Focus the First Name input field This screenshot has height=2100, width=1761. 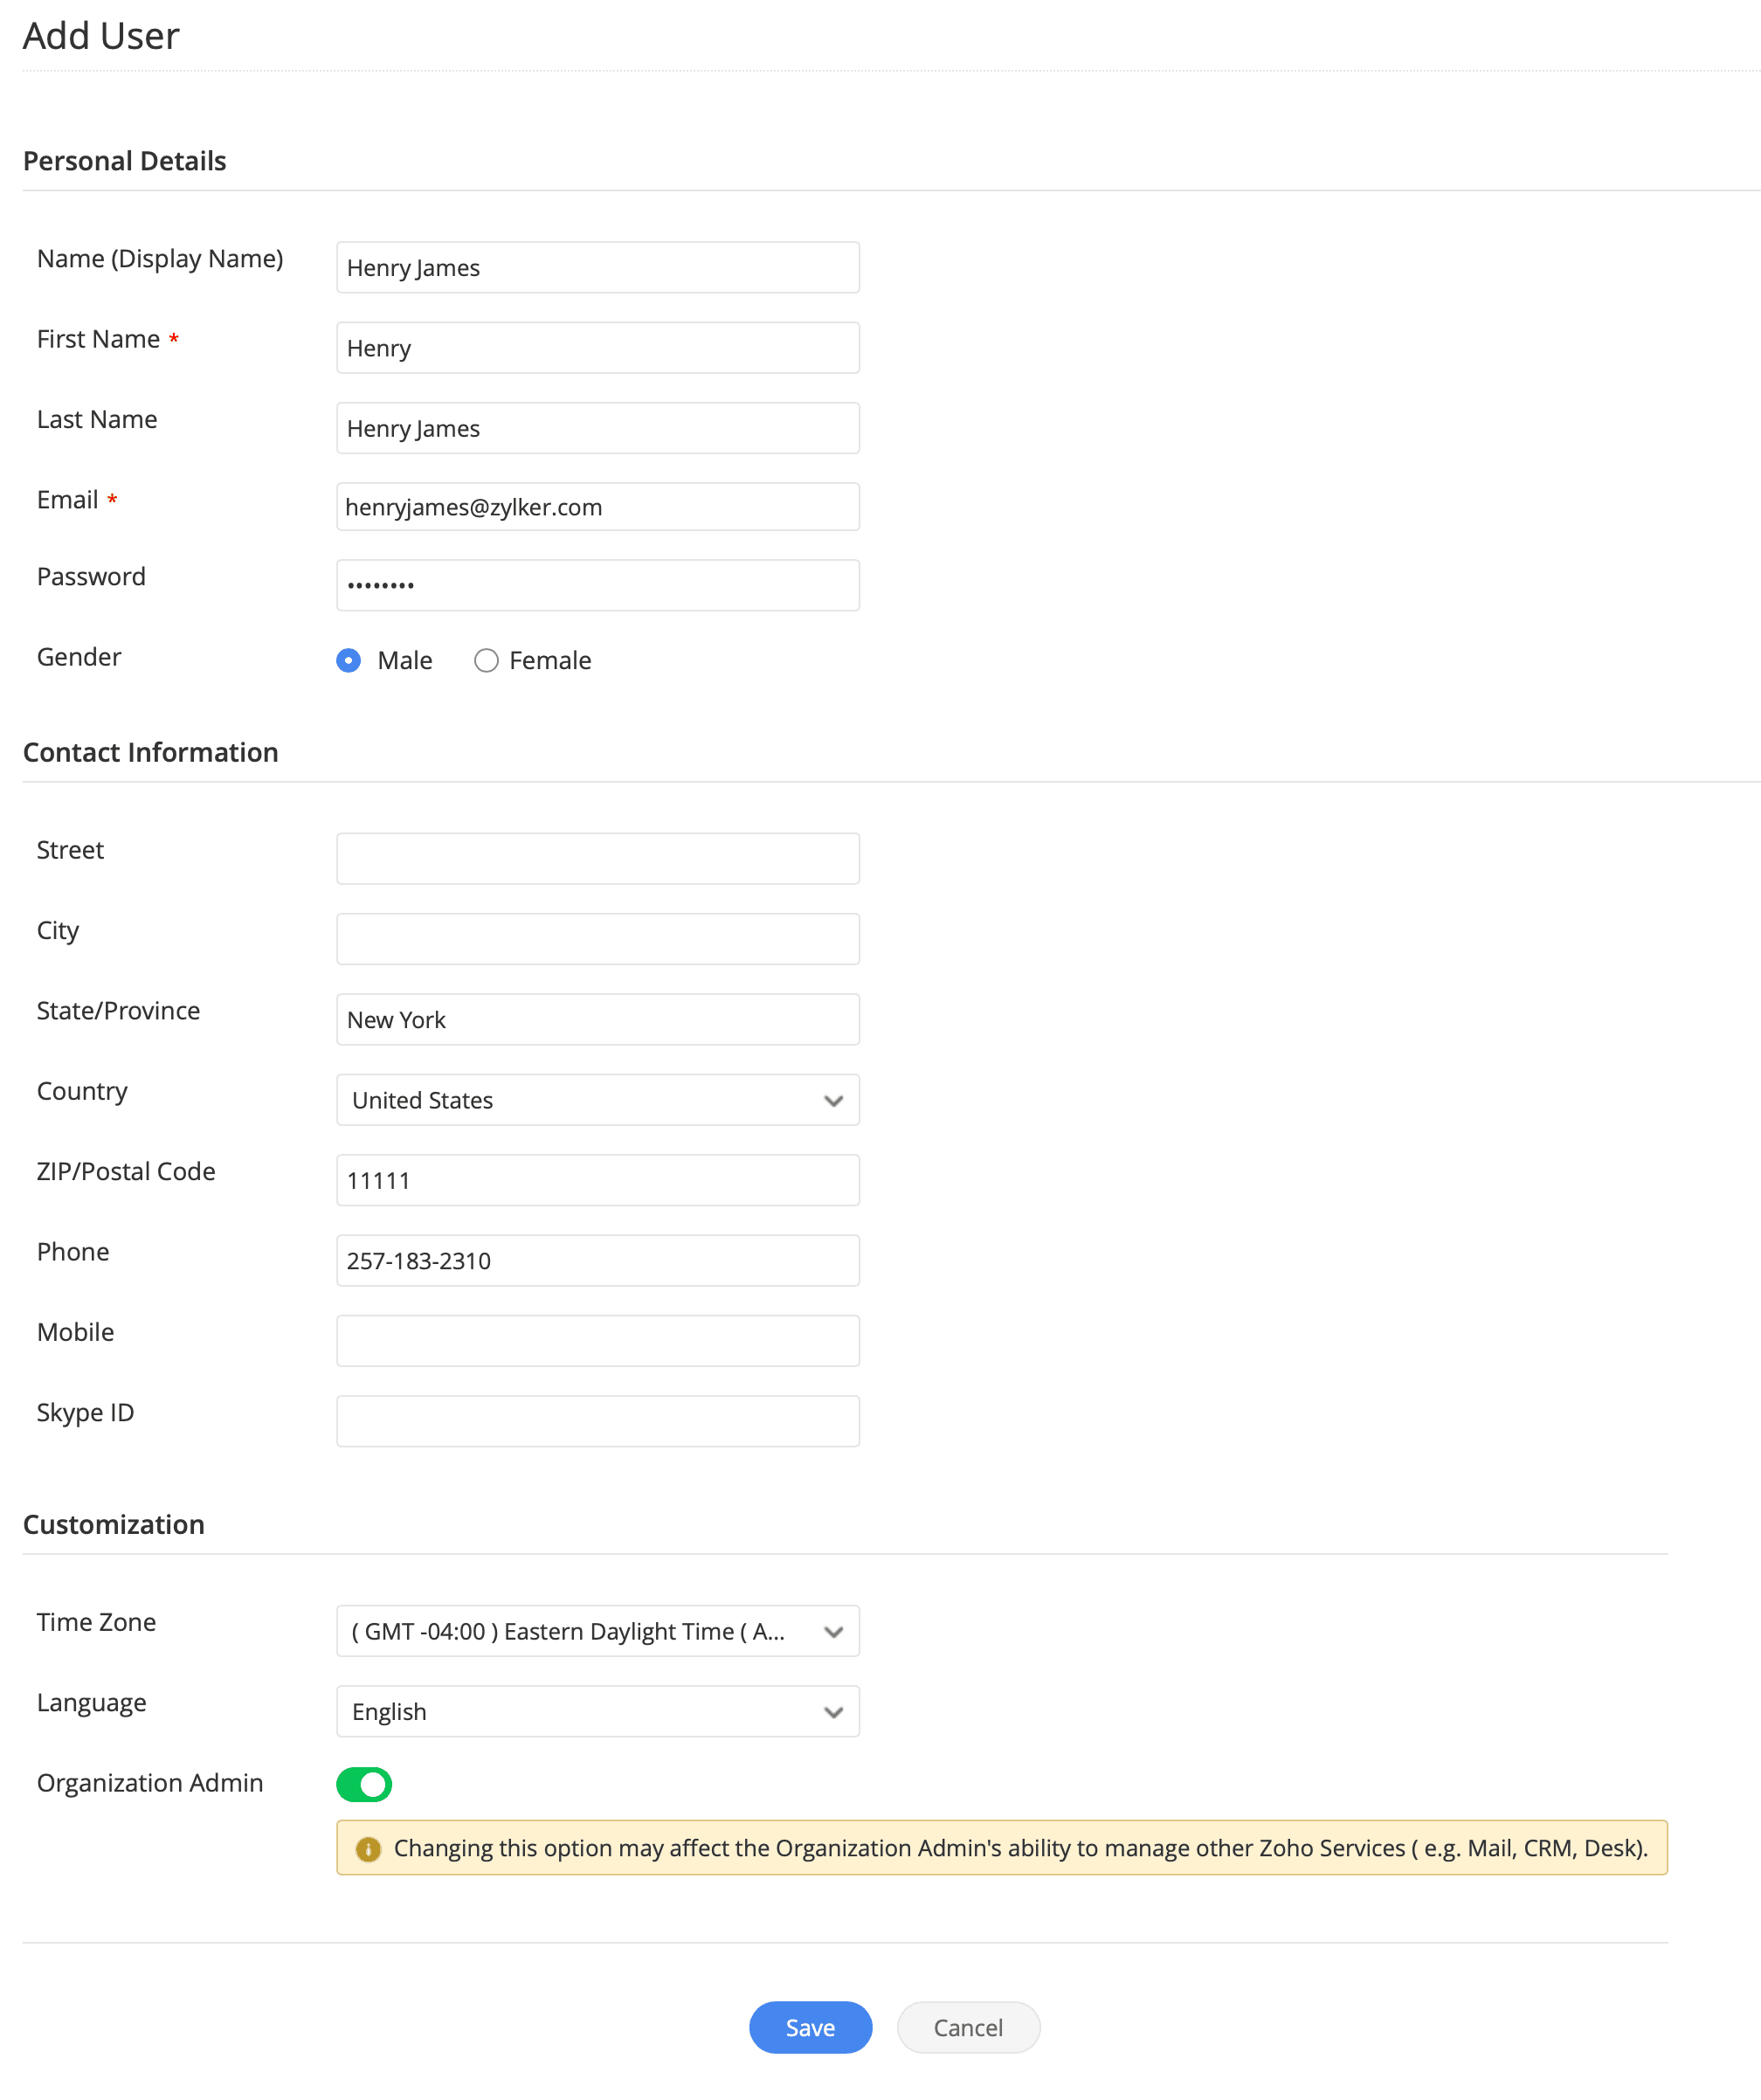coord(597,348)
